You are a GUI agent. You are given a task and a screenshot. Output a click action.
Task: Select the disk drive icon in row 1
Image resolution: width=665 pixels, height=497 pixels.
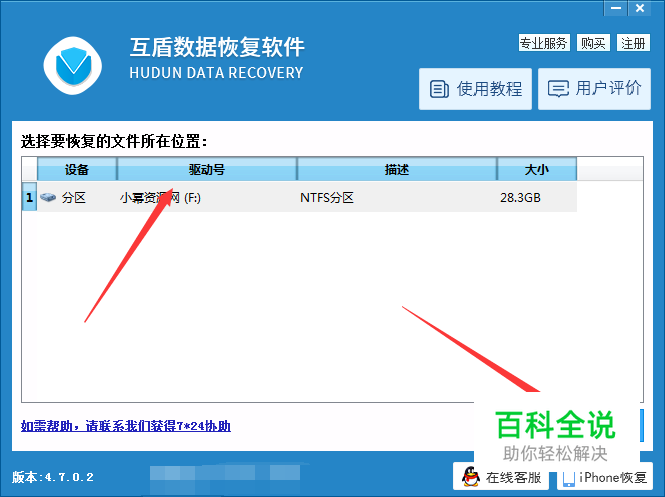click(48, 197)
